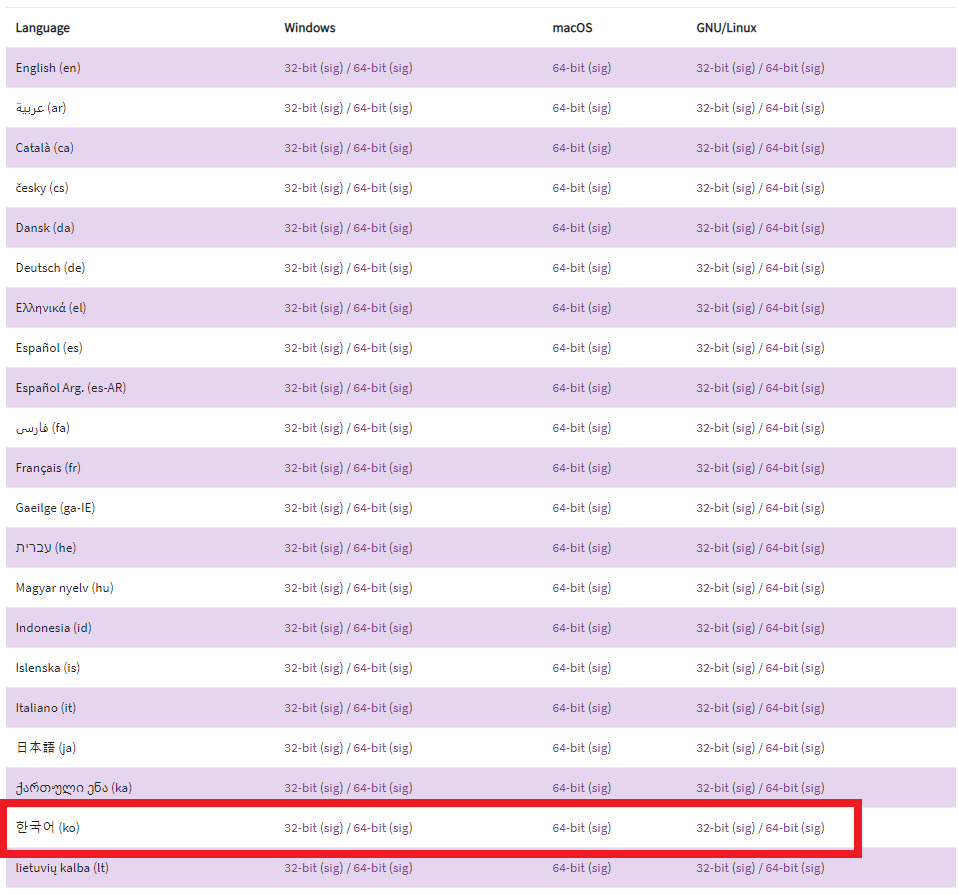This screenshot has width=959, height=895.
Task: Pick Windows 64-bit in the Georgian (ka) row
Action: pos(369,787)
